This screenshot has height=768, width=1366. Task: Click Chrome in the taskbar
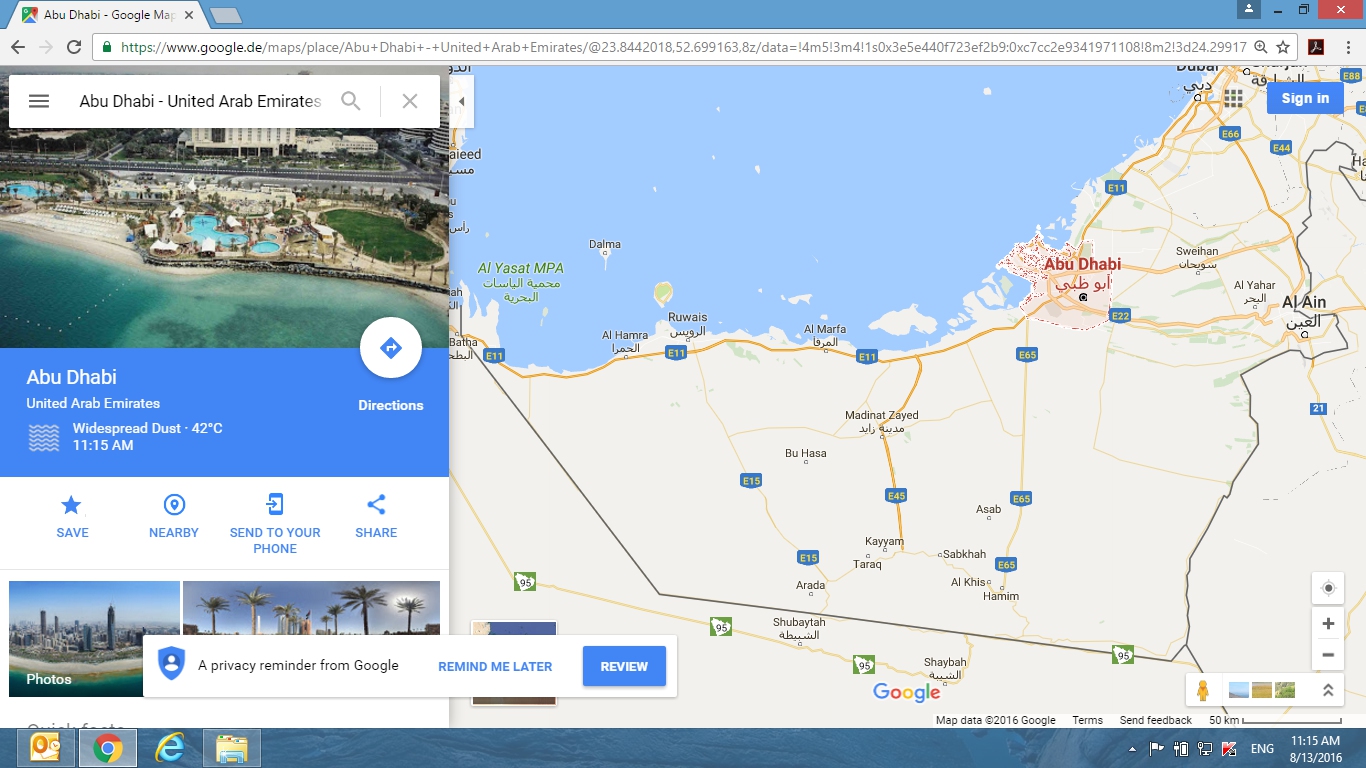108,748
